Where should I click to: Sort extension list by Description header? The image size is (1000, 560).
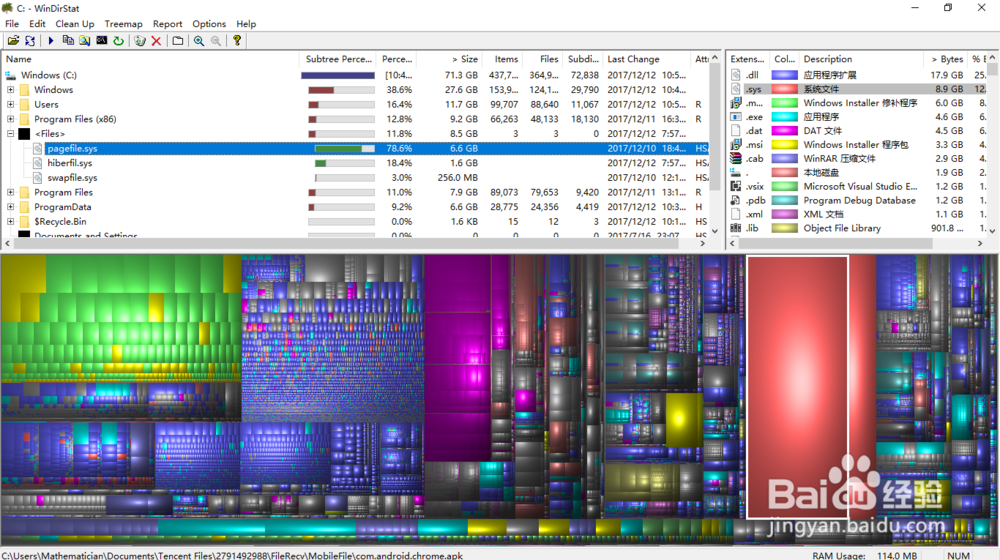[x=862, y=59]
